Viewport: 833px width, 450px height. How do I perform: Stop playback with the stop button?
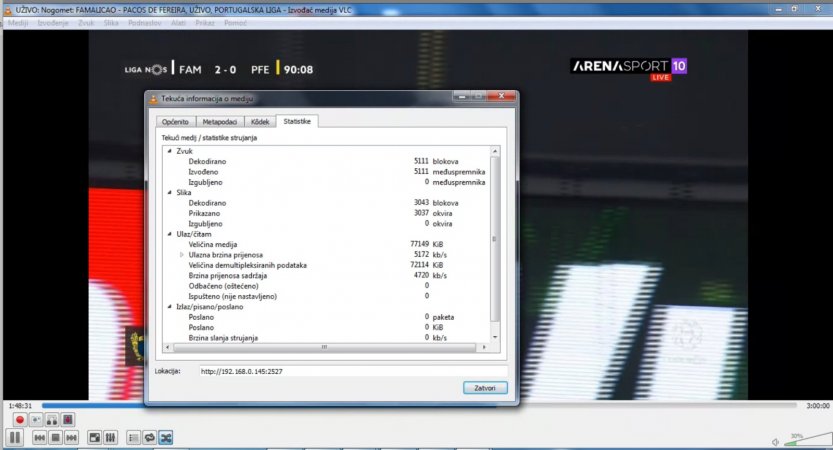point(55,438)
